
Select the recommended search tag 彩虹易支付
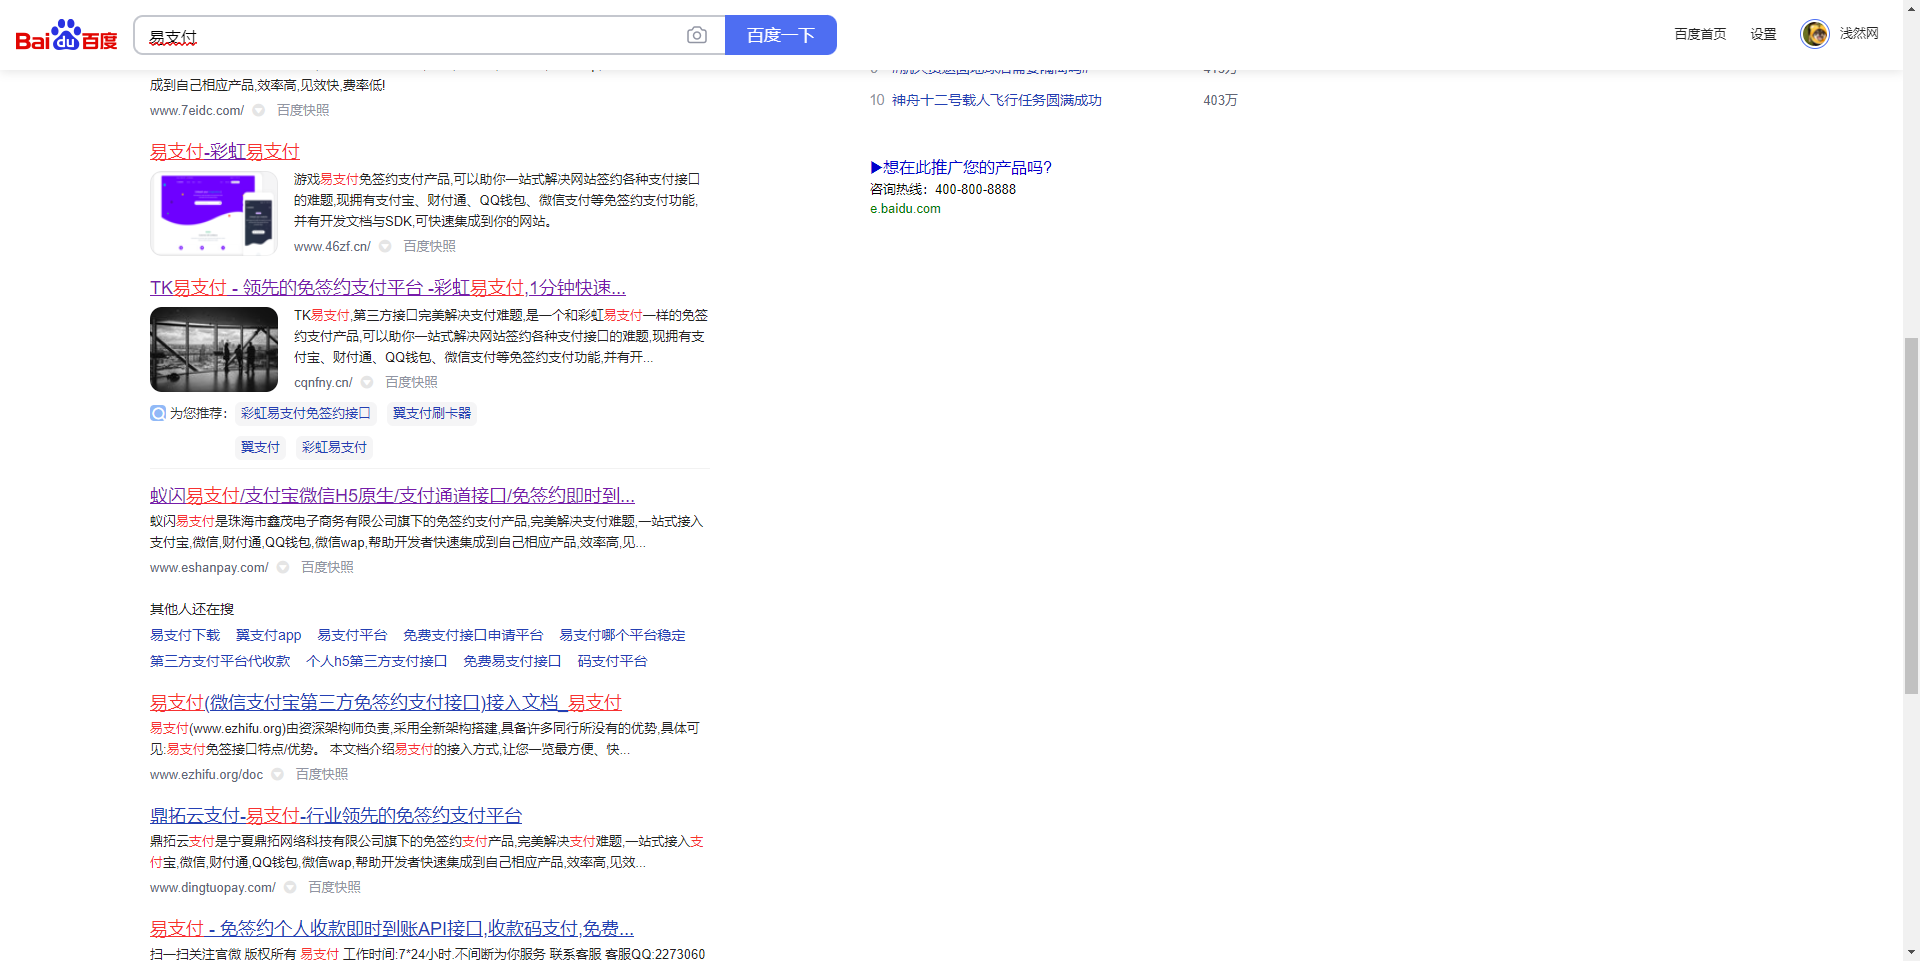point(334,447)
